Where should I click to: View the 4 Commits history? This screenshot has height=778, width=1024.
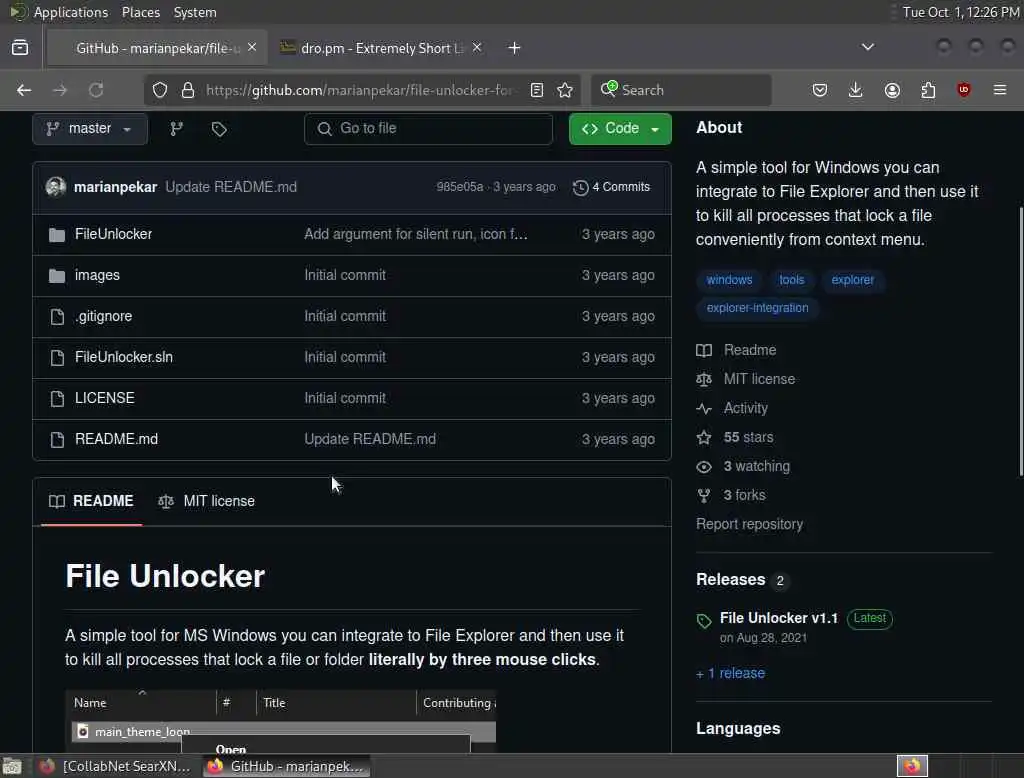click(611, 187)
